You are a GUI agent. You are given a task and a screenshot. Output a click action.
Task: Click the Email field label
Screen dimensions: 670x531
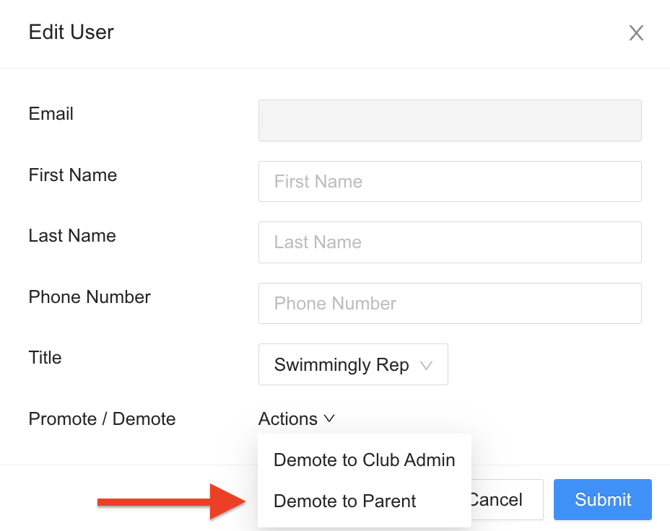point(51,114)
